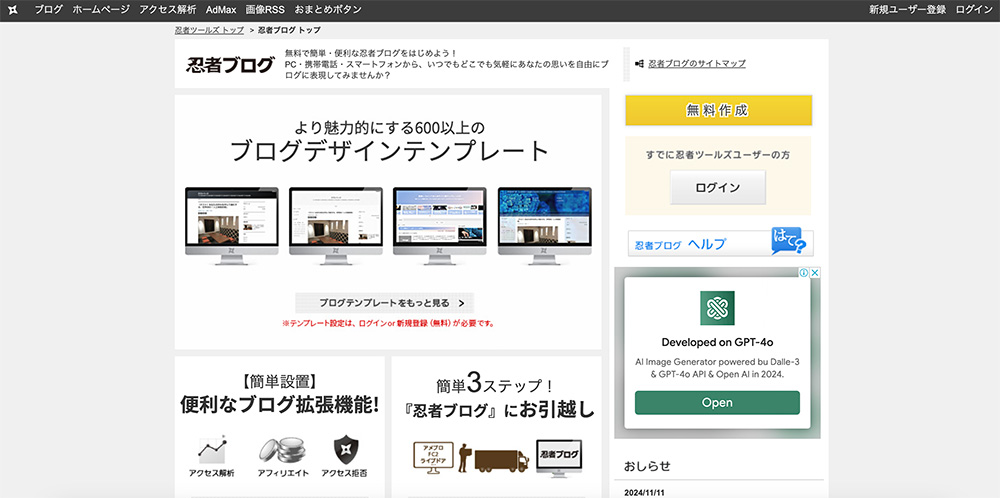1000x498 pixels.
Task: Click the sitemap tree icon
Action: (x=640, y=64)
